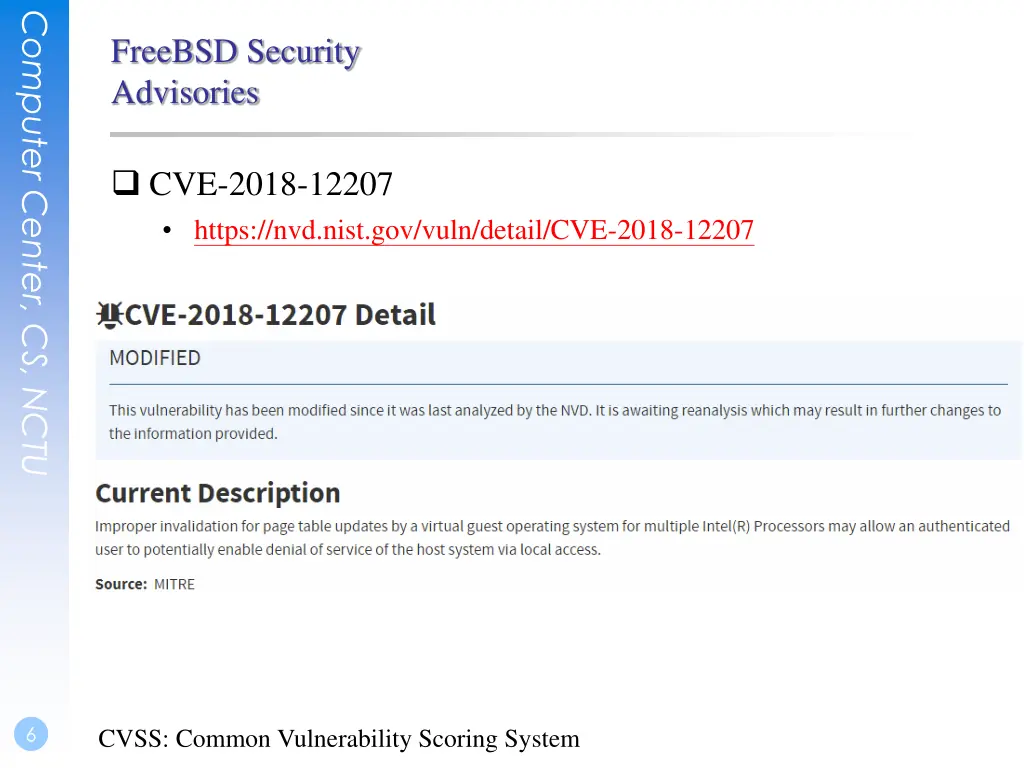Click the square bullet before CVE-2018-12207
This screenshot has height=768, width=1024.
coord(125,183)
